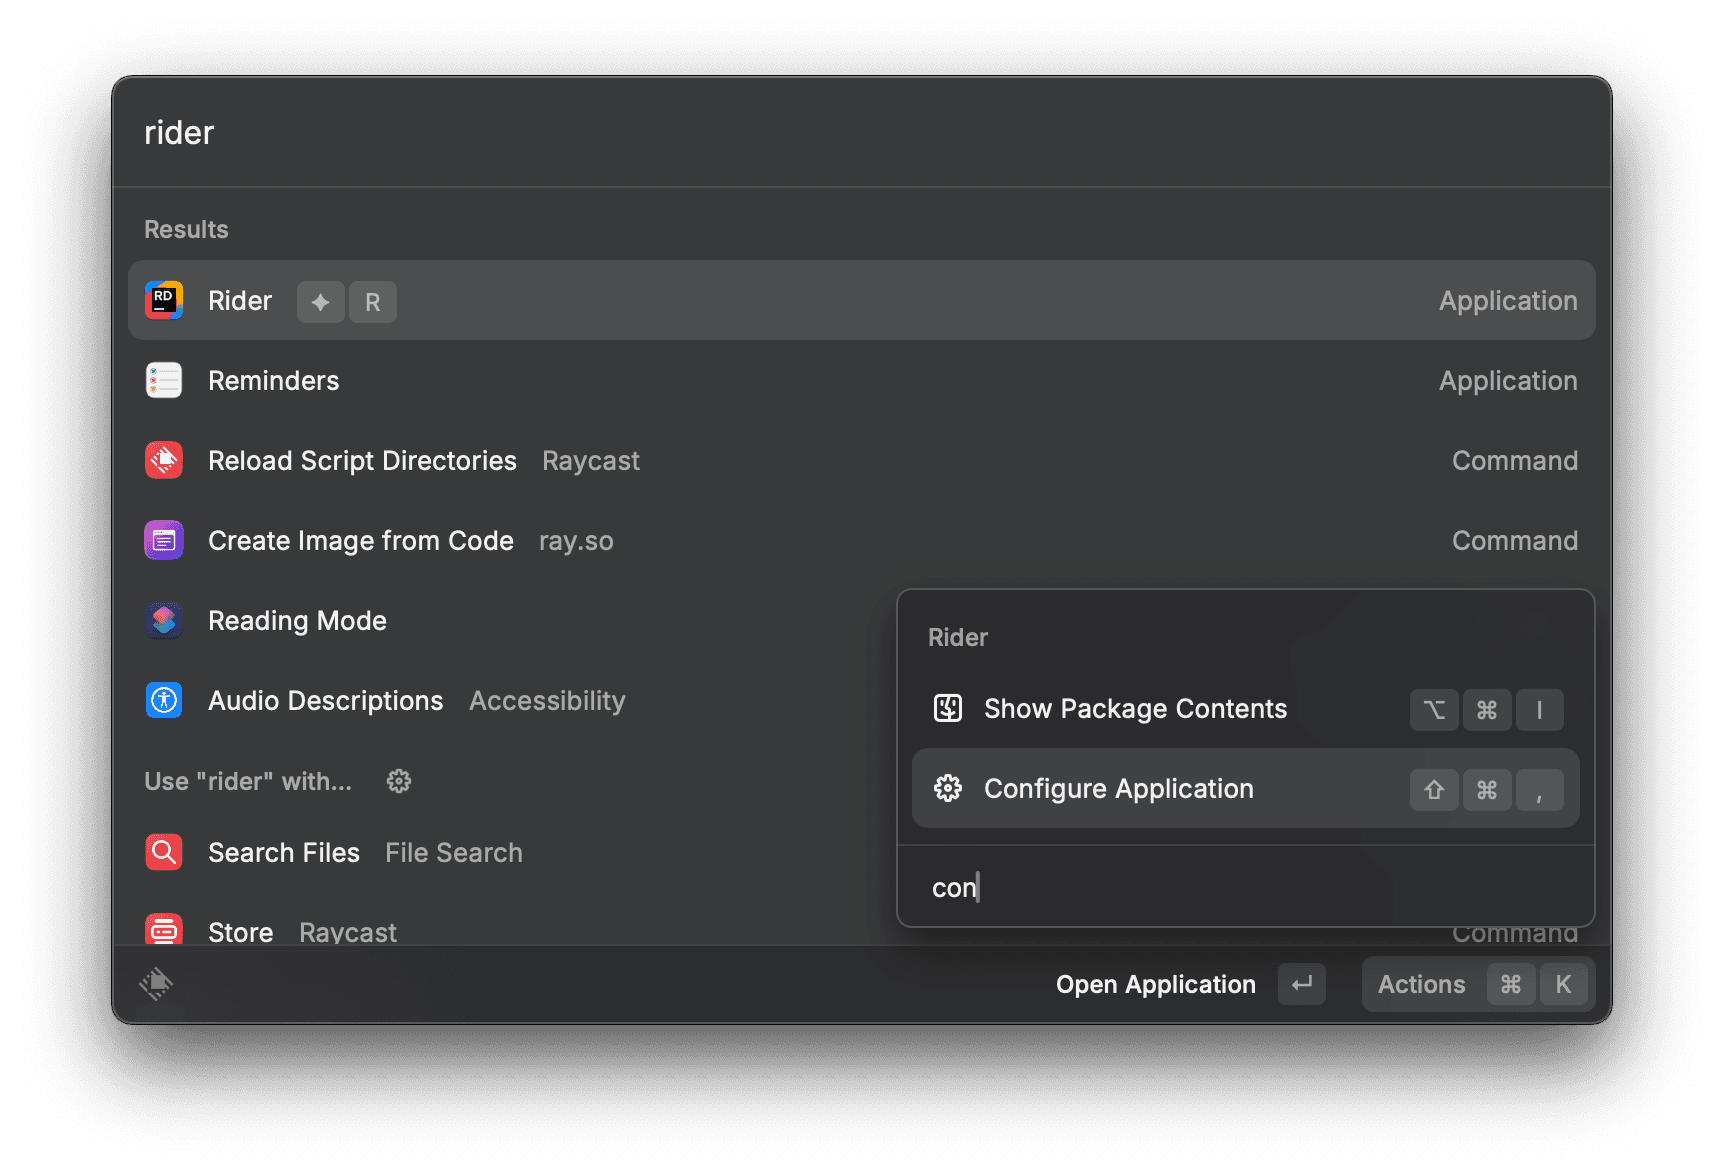The height and width of the screenshot is (1172, 1724).
Task: Click the Rider application icon
Action: [164, 300]
